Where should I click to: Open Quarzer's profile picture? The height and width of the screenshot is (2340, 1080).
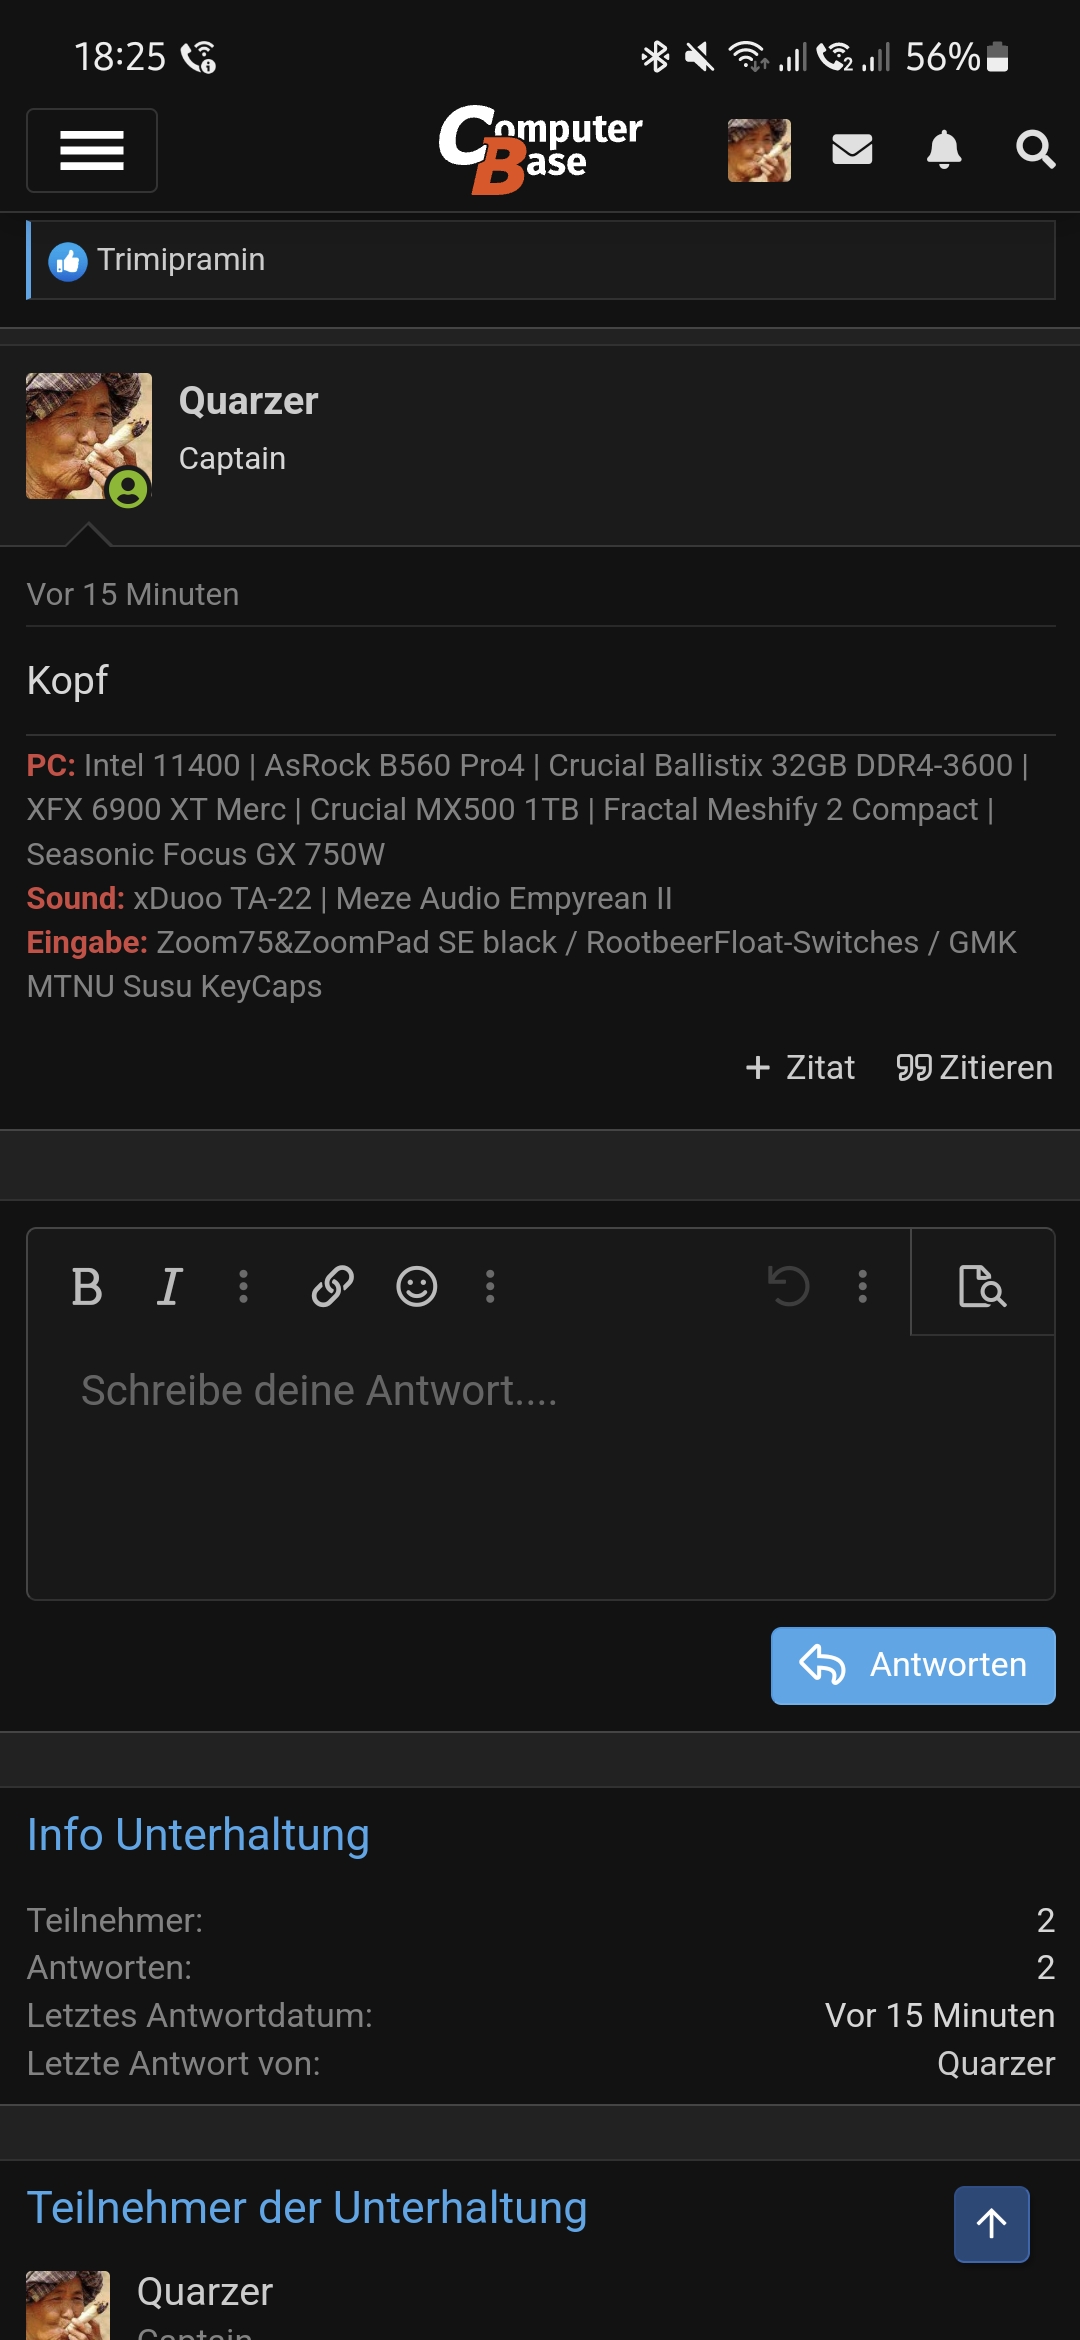[88, 435]
